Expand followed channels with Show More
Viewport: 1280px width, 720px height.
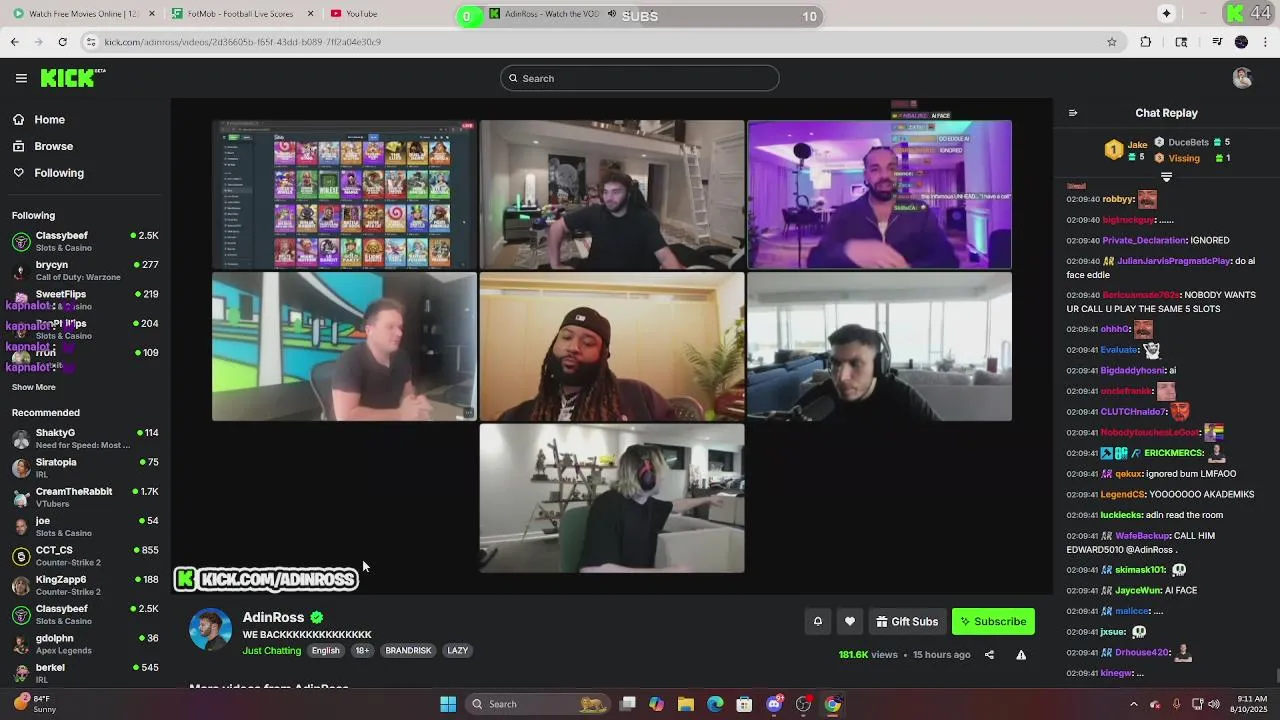tap(34, 387)
